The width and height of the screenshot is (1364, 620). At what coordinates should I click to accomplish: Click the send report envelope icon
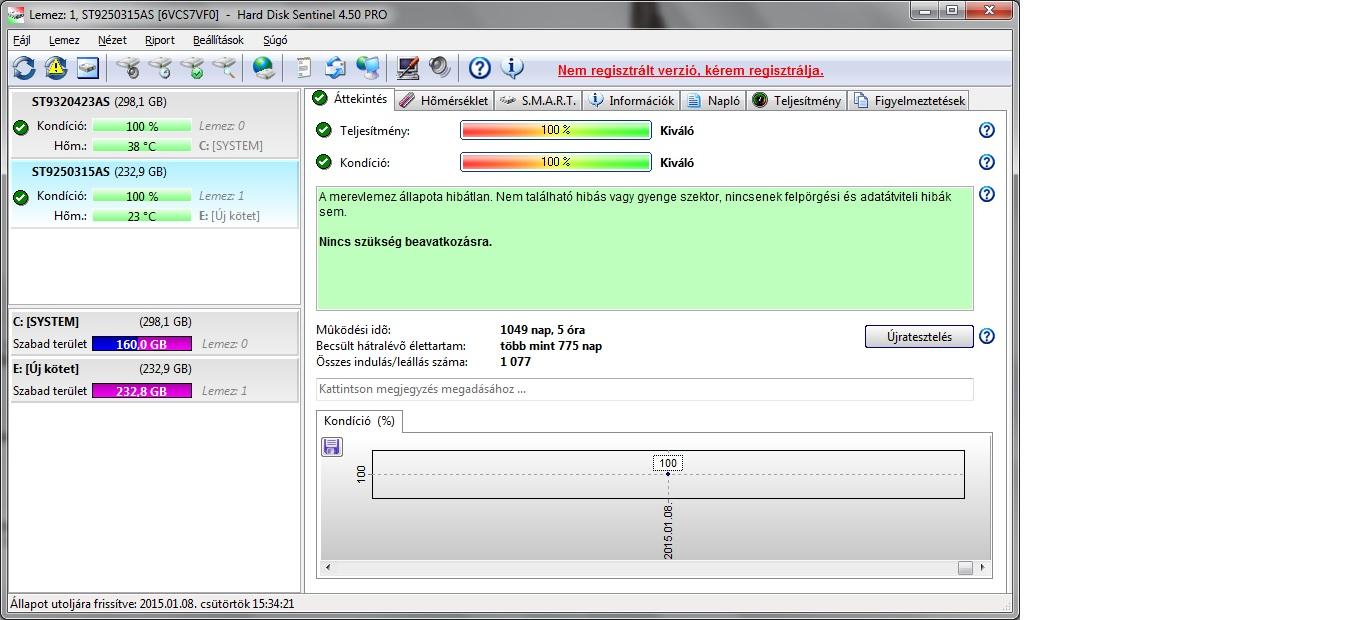(x=335, y=68)
